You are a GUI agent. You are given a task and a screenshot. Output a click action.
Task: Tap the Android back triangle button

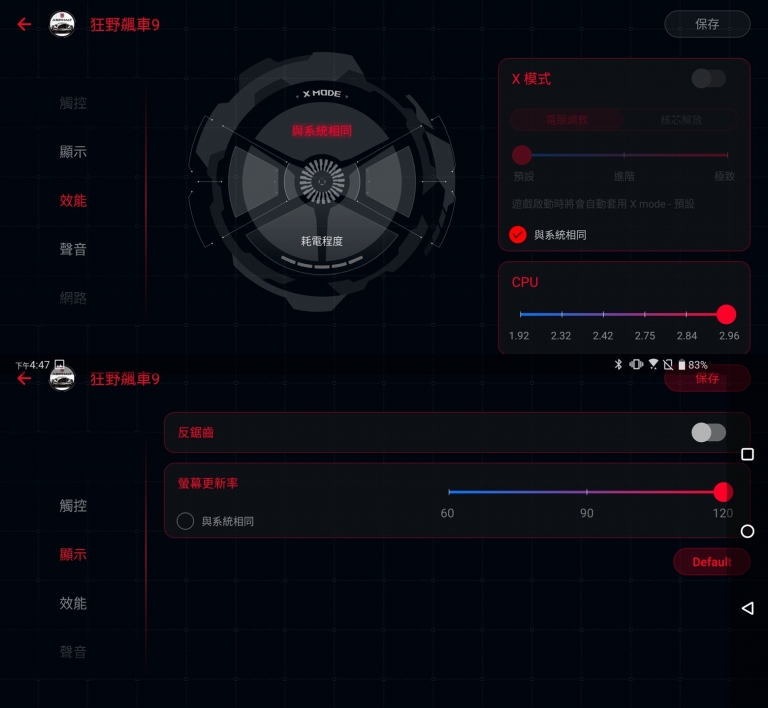point(747,608)
